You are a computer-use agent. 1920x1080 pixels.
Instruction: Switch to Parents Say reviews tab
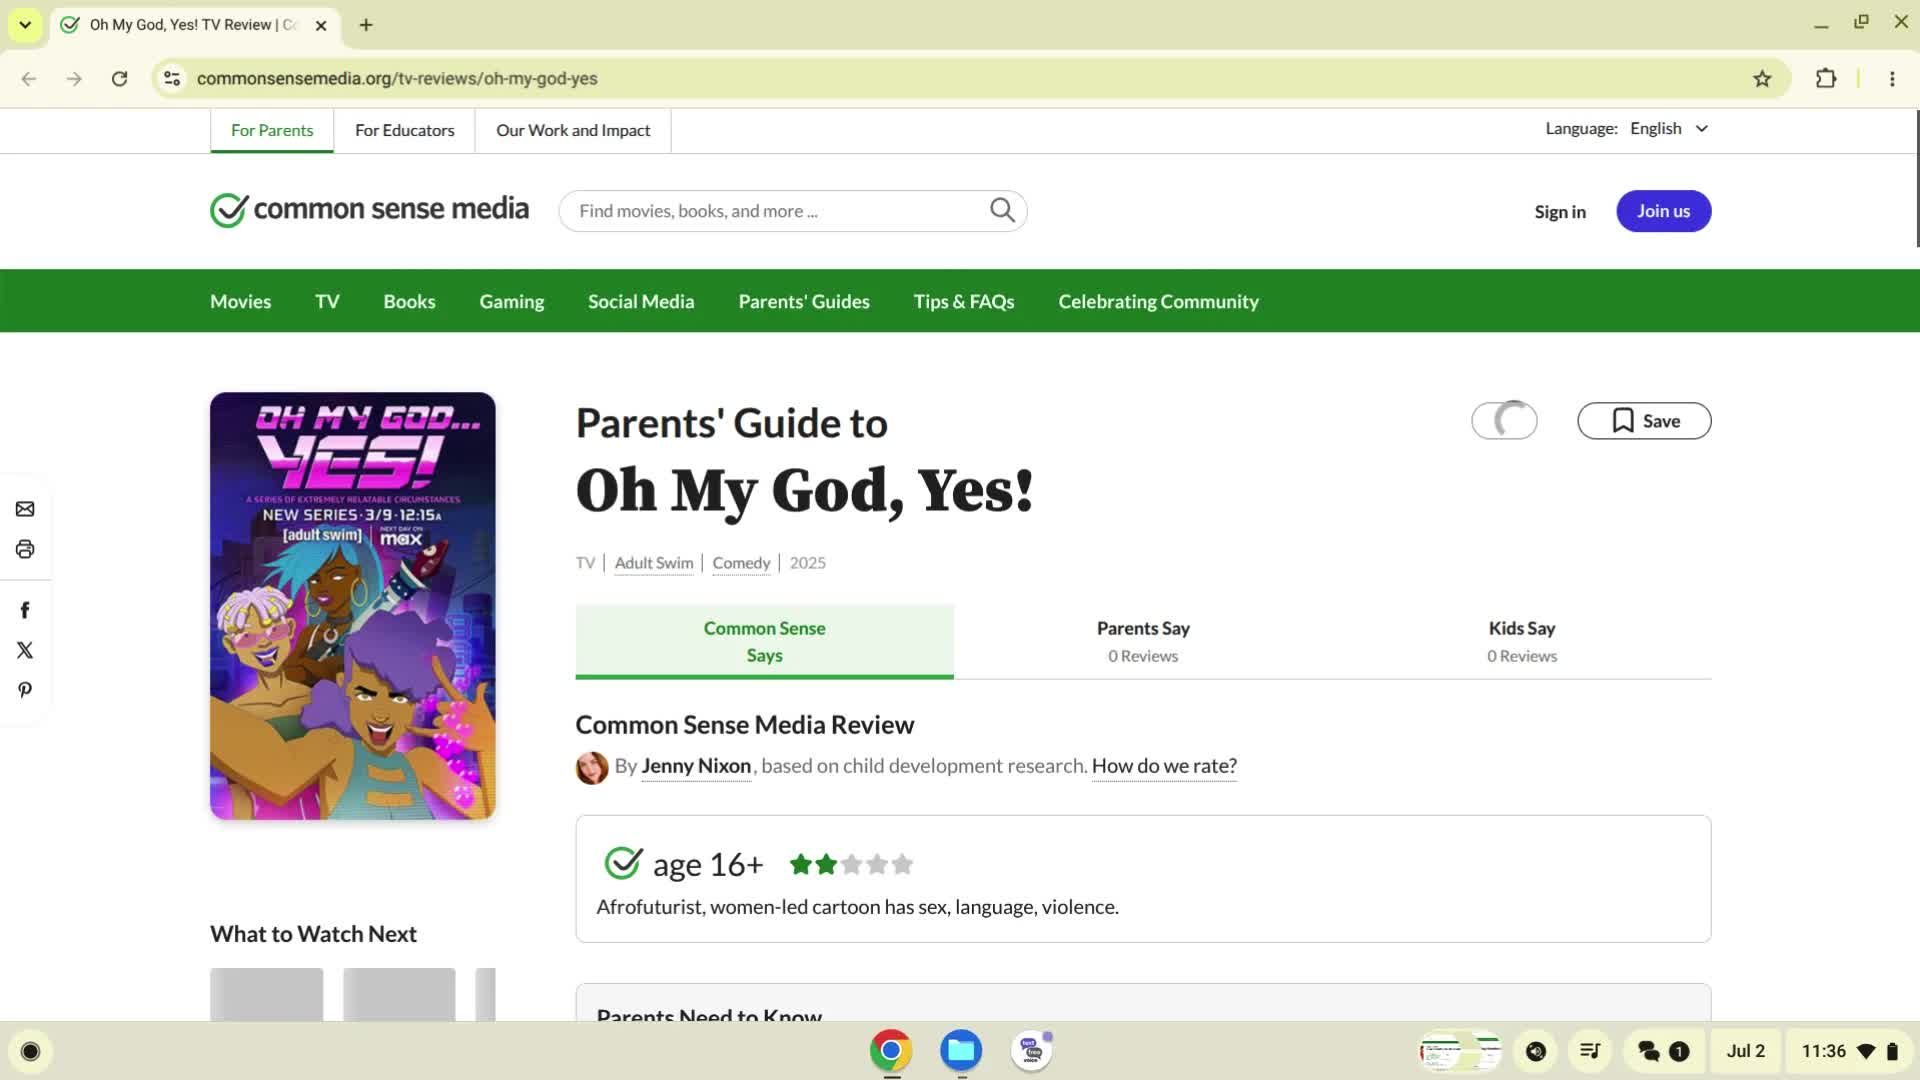[x=1143, y=641]
